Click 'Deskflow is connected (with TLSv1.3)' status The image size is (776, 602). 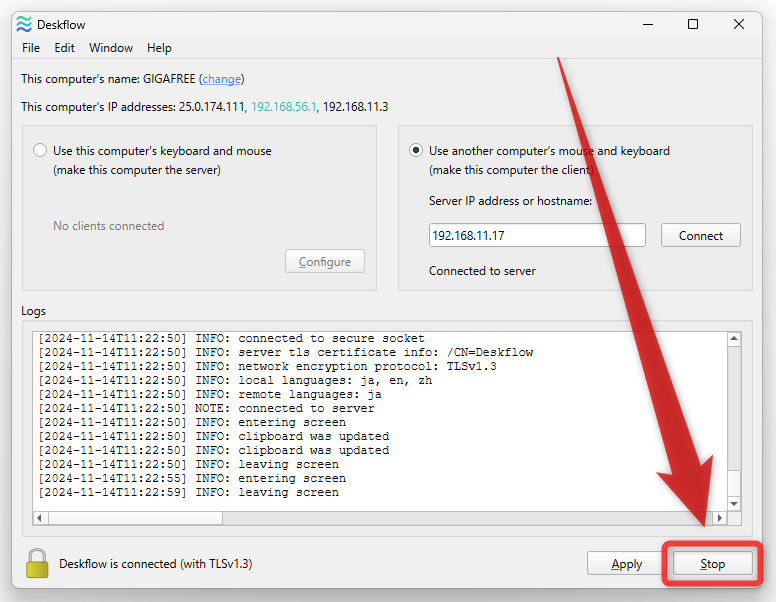pyautogui.click(x=156, y=564)
